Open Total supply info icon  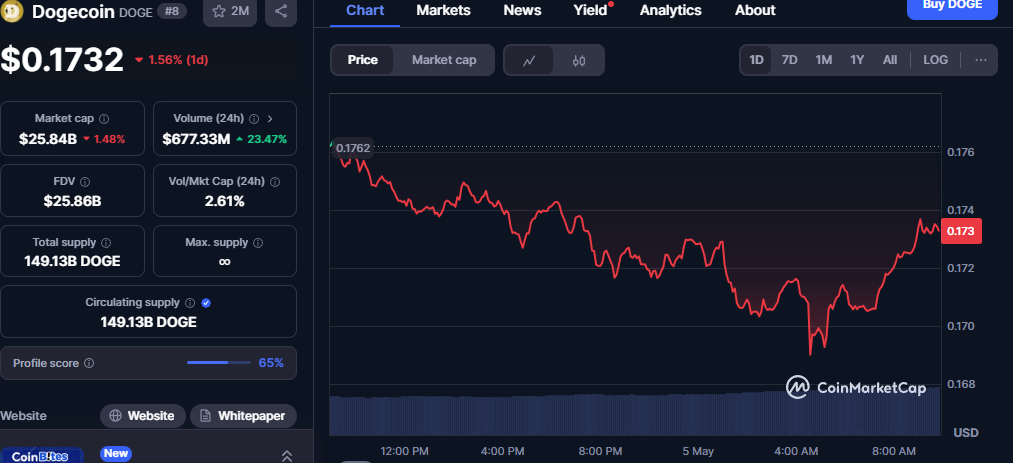point(107,243)
